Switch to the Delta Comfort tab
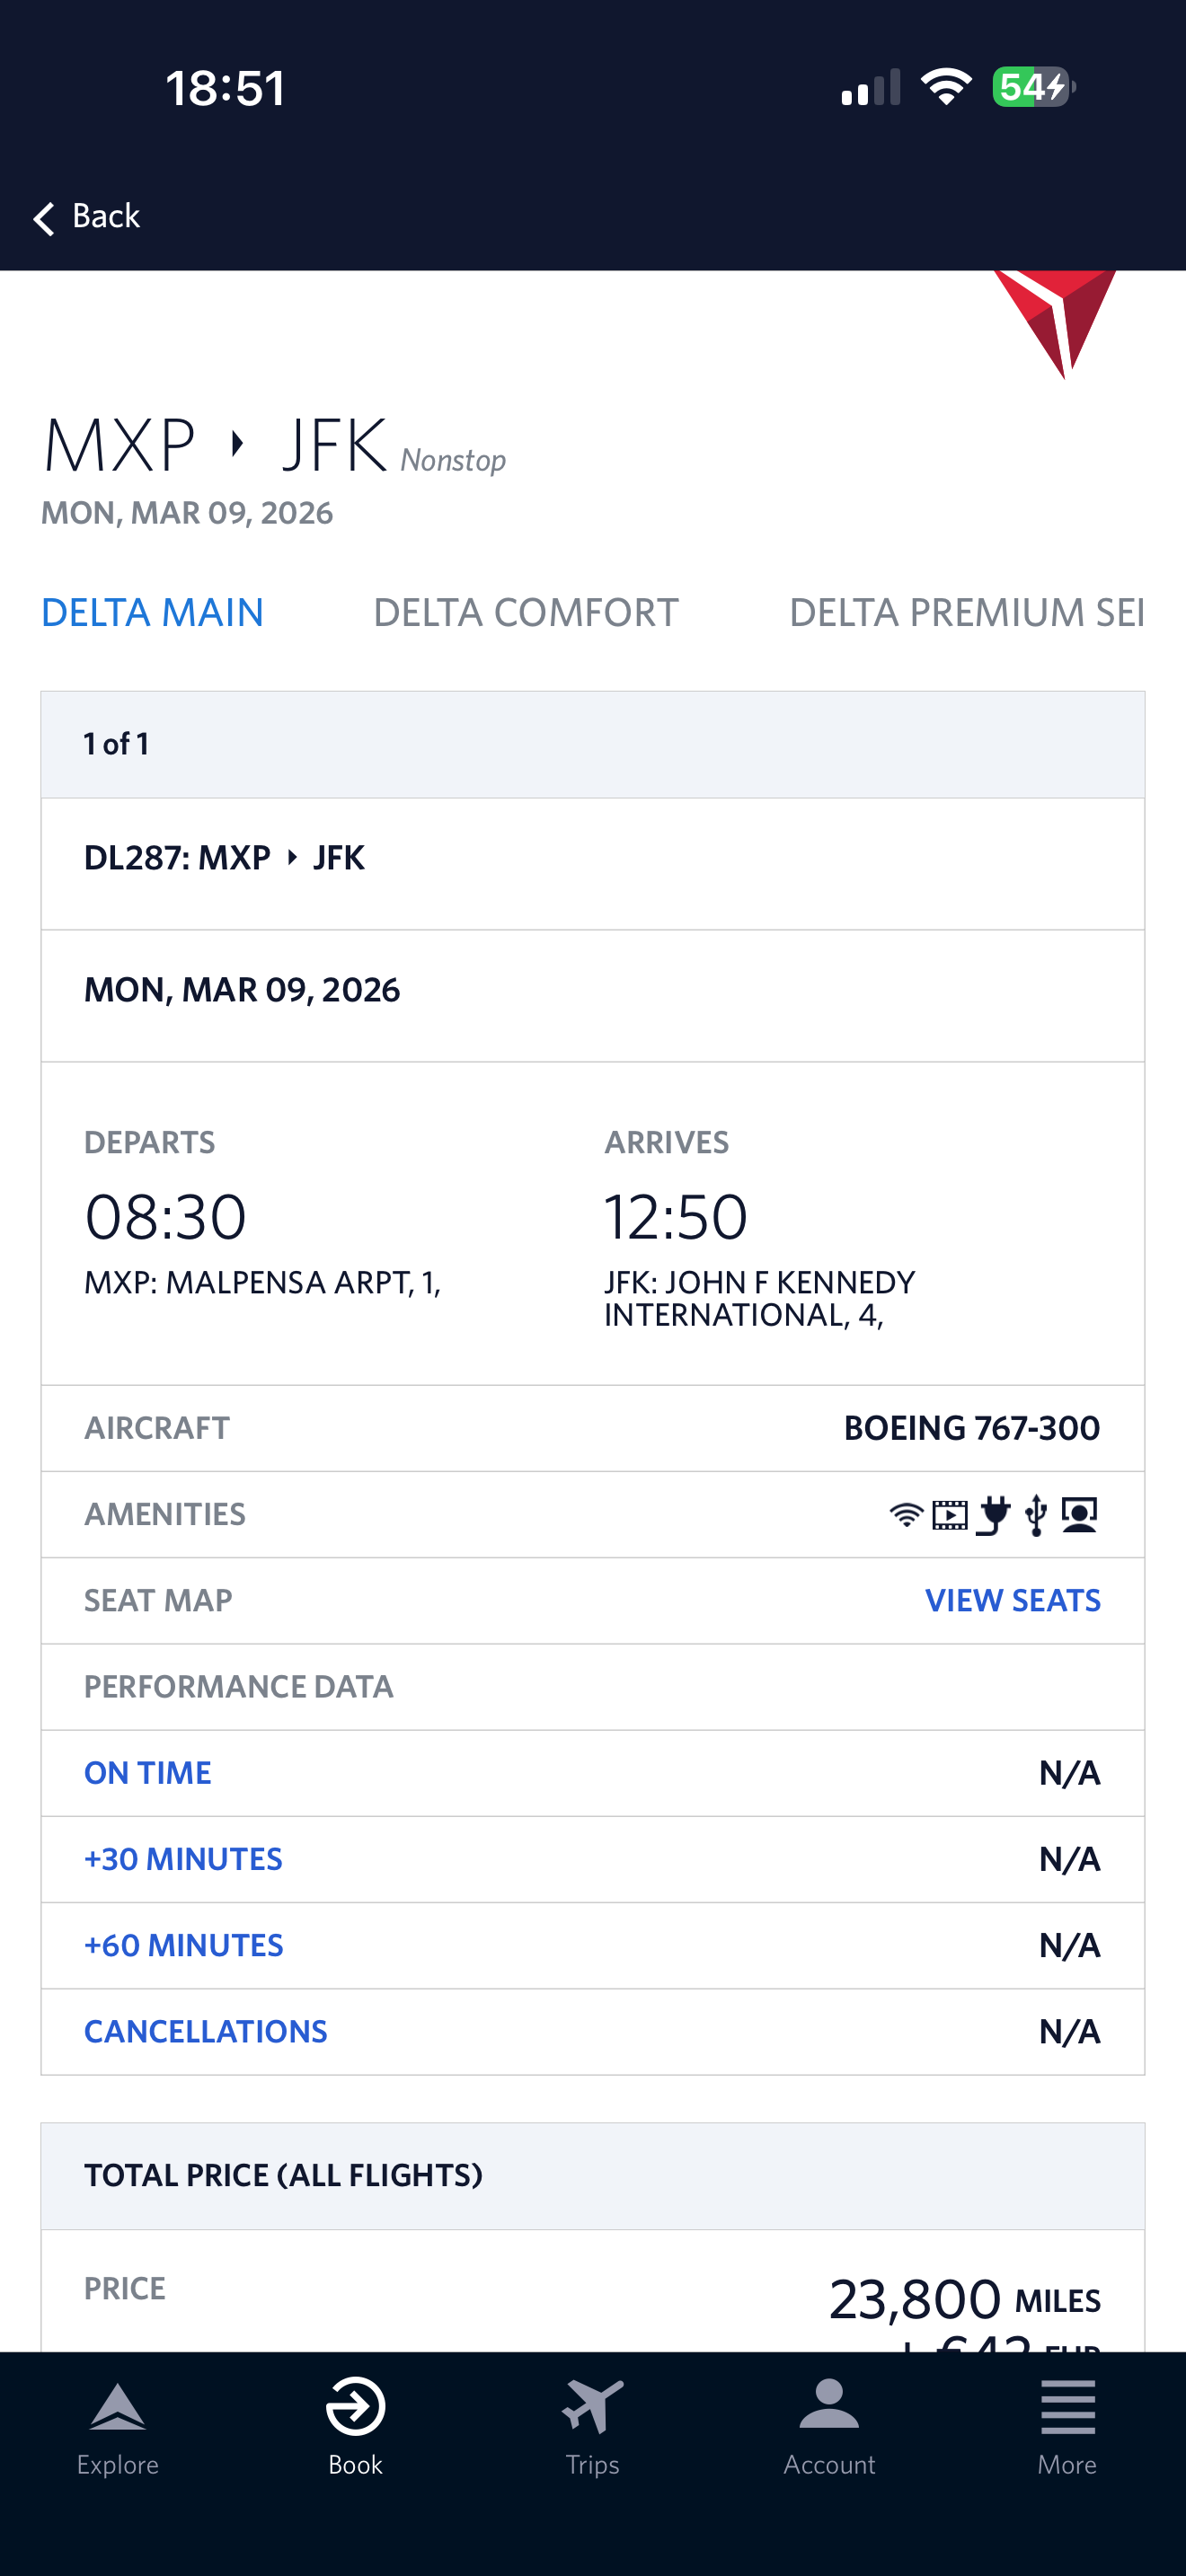 (x=526, y=612)
